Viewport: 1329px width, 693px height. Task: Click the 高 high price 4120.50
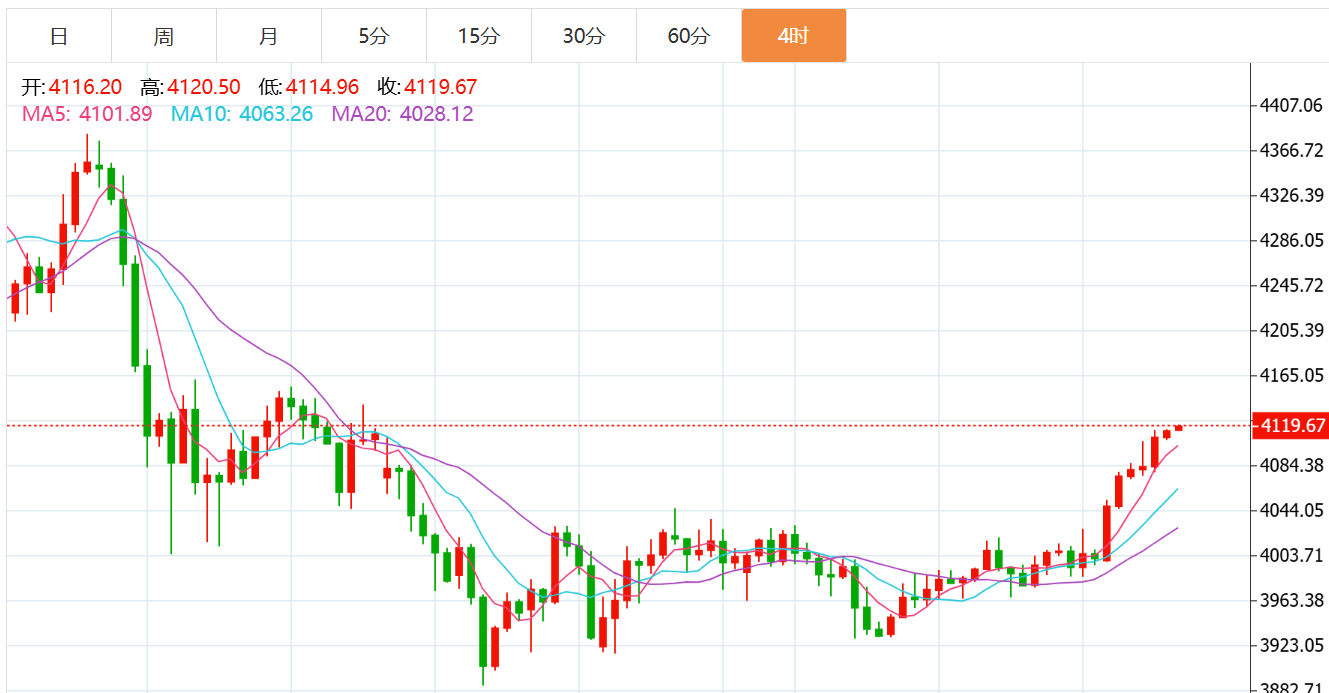204,87
